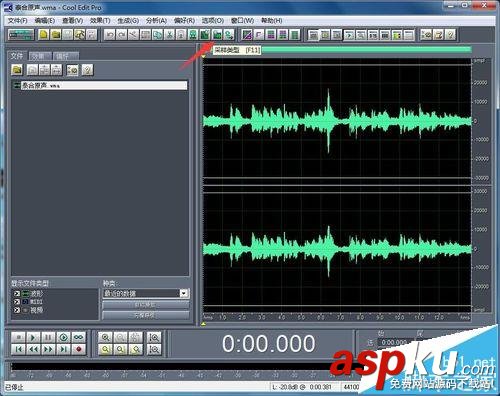
Task: Click the Play transport button
Action: click(x=33, y=337)
